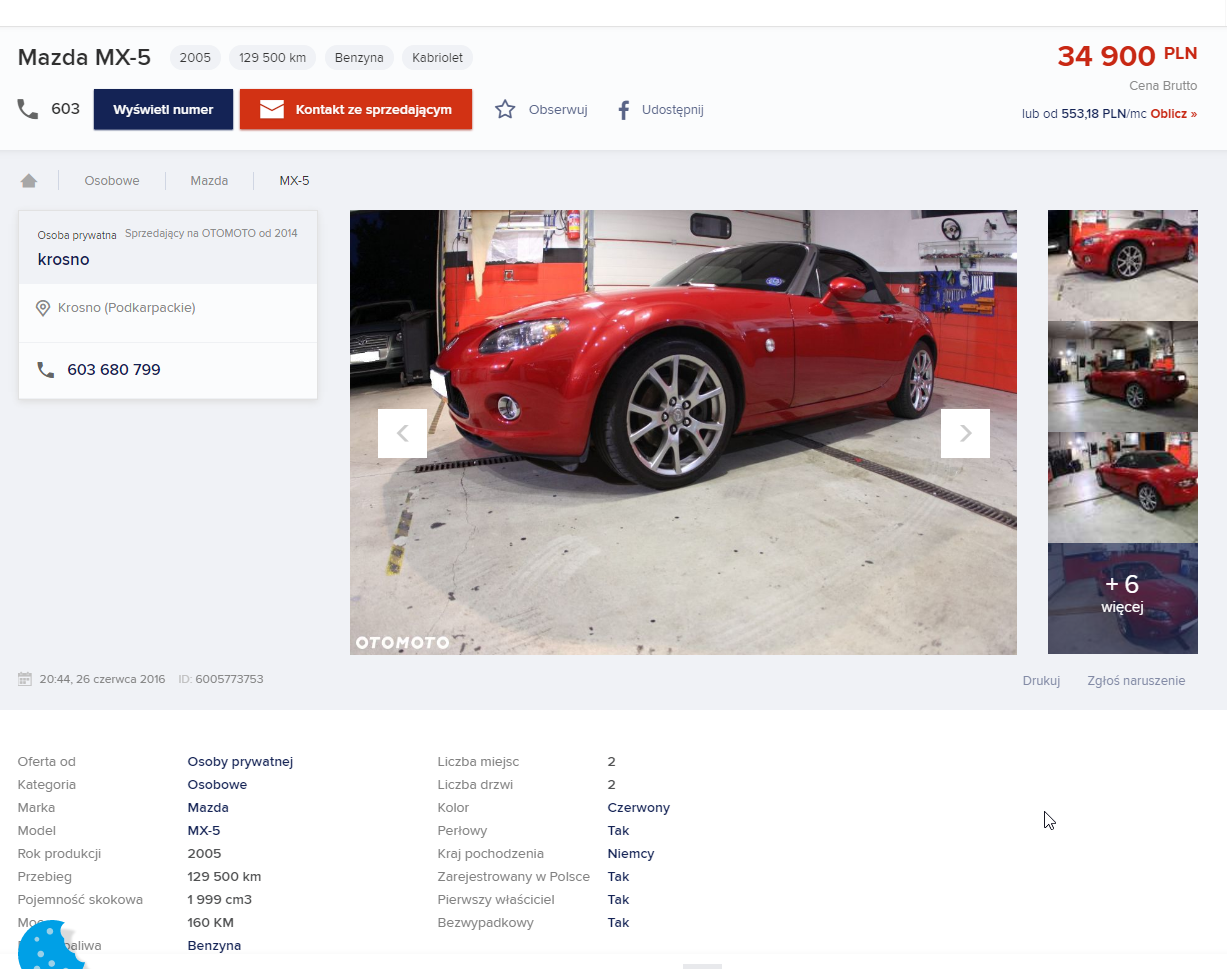Click the phone icon beside 603 in header
The height and width of the screenshot is (969, 1227).
point(28,109)
